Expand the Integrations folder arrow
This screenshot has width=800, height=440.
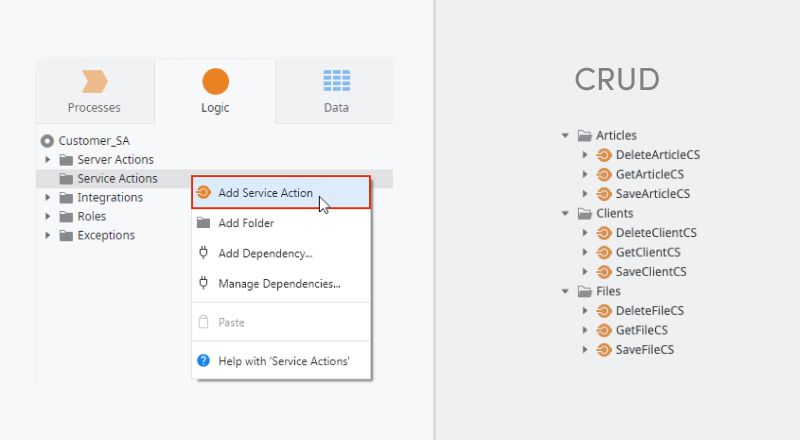[47, 198]
